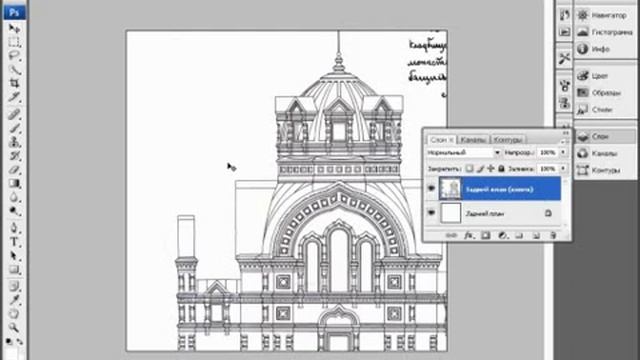Image resolution: width=640 pixels, height=360 pixels.
Task: Toggle the Слои dock button
Action: click(x=606, y=136)
